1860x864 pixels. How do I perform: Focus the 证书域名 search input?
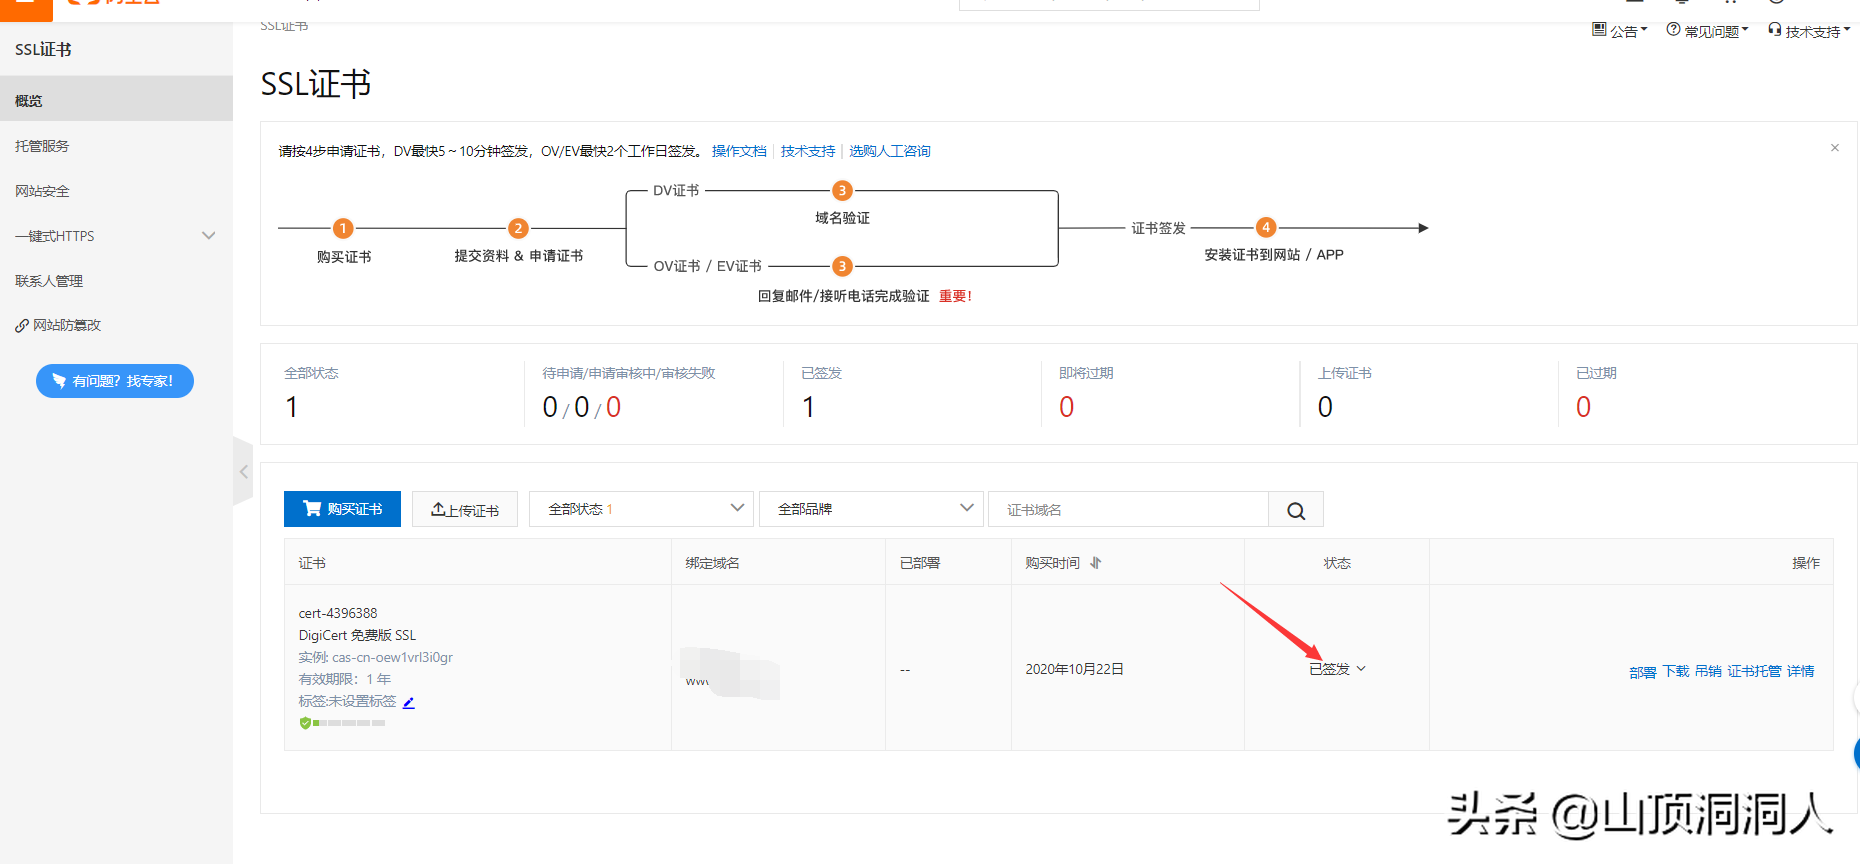[1128, 510]
